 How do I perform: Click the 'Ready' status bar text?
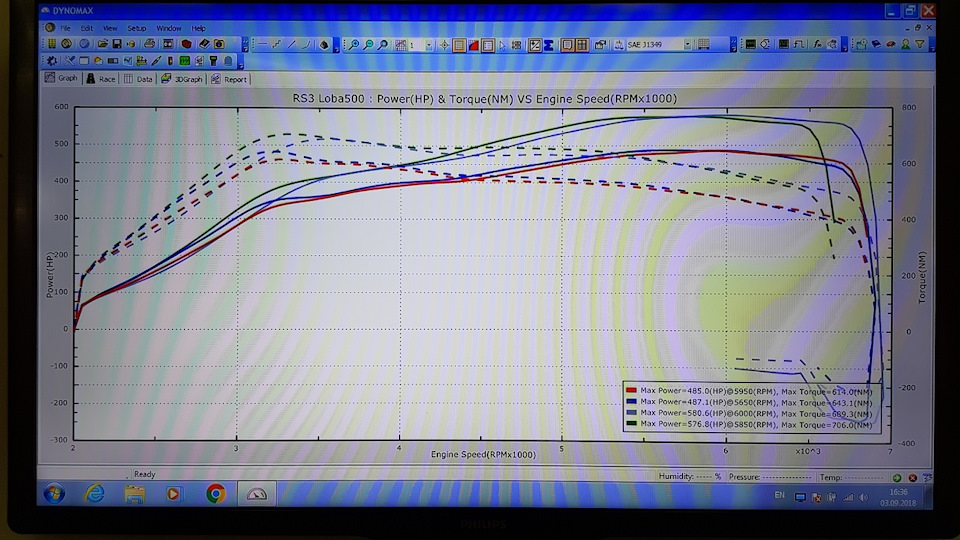(144, 474)
